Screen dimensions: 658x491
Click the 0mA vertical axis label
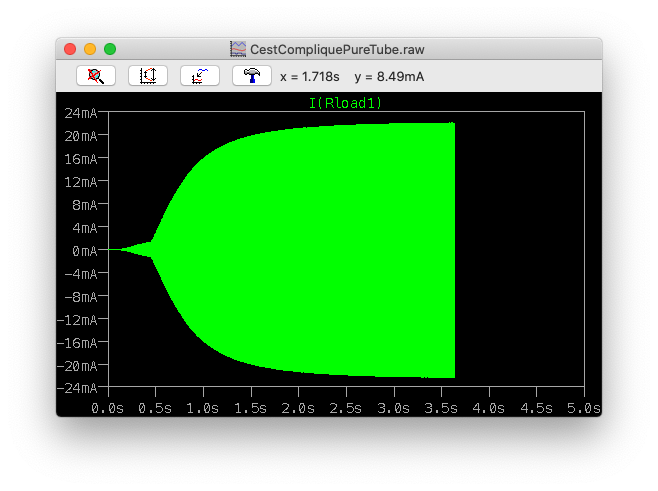tap(84, 251)
